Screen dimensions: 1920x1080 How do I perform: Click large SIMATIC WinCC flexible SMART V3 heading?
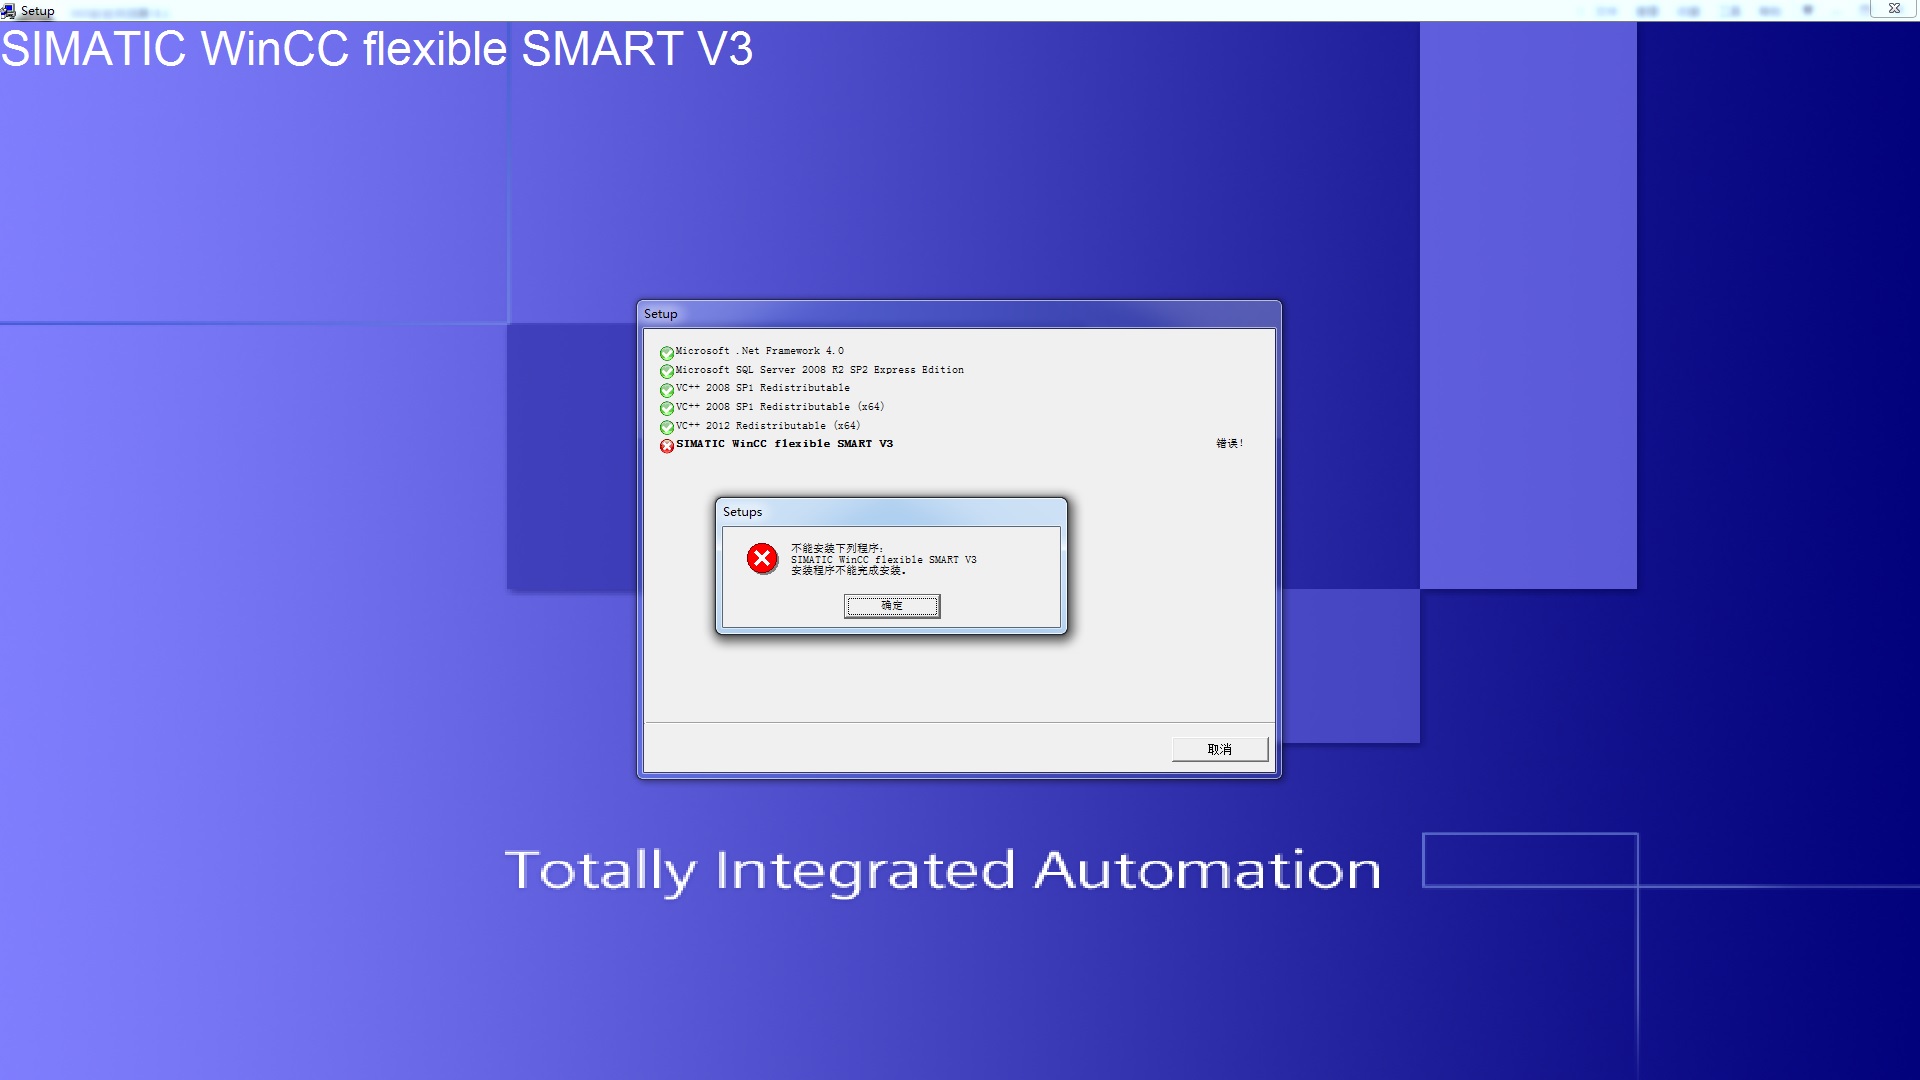point(377,49)
